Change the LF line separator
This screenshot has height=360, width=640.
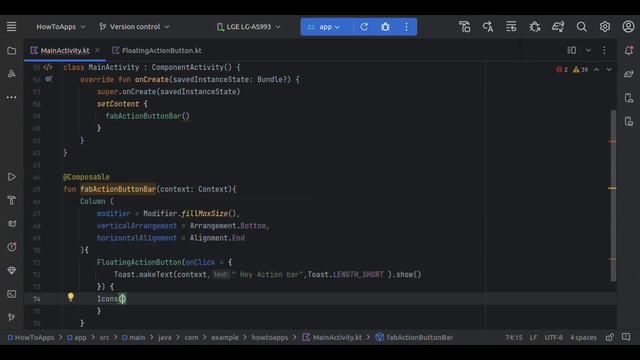[x=533, y=338]
